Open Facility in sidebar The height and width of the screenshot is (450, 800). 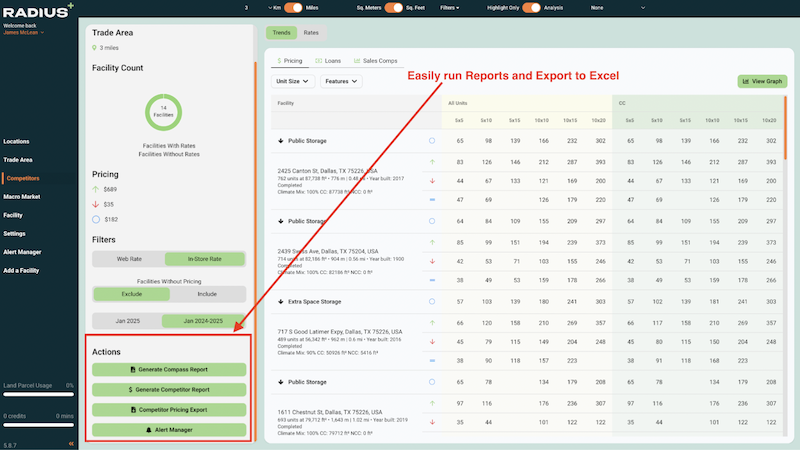tap(13, 215)
